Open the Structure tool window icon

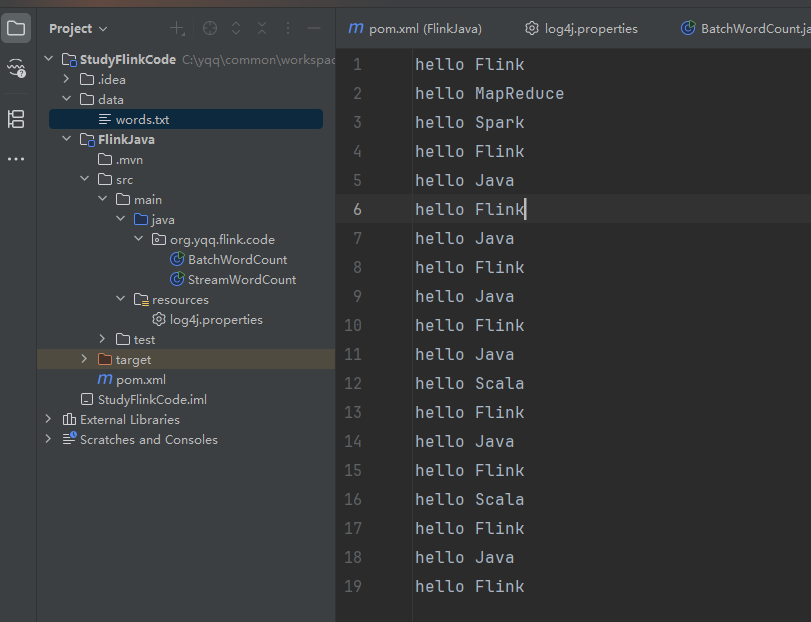(x=16, y=119)
